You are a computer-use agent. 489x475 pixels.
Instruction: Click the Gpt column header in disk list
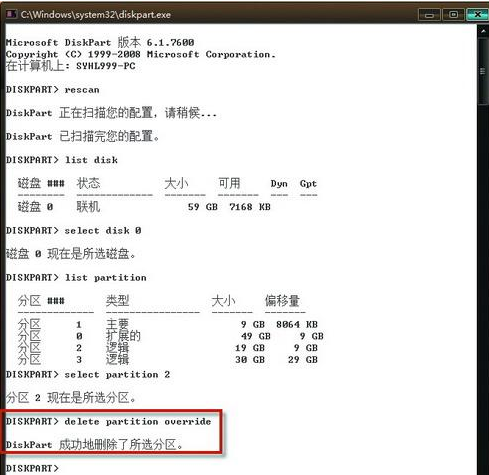[308, 184]
